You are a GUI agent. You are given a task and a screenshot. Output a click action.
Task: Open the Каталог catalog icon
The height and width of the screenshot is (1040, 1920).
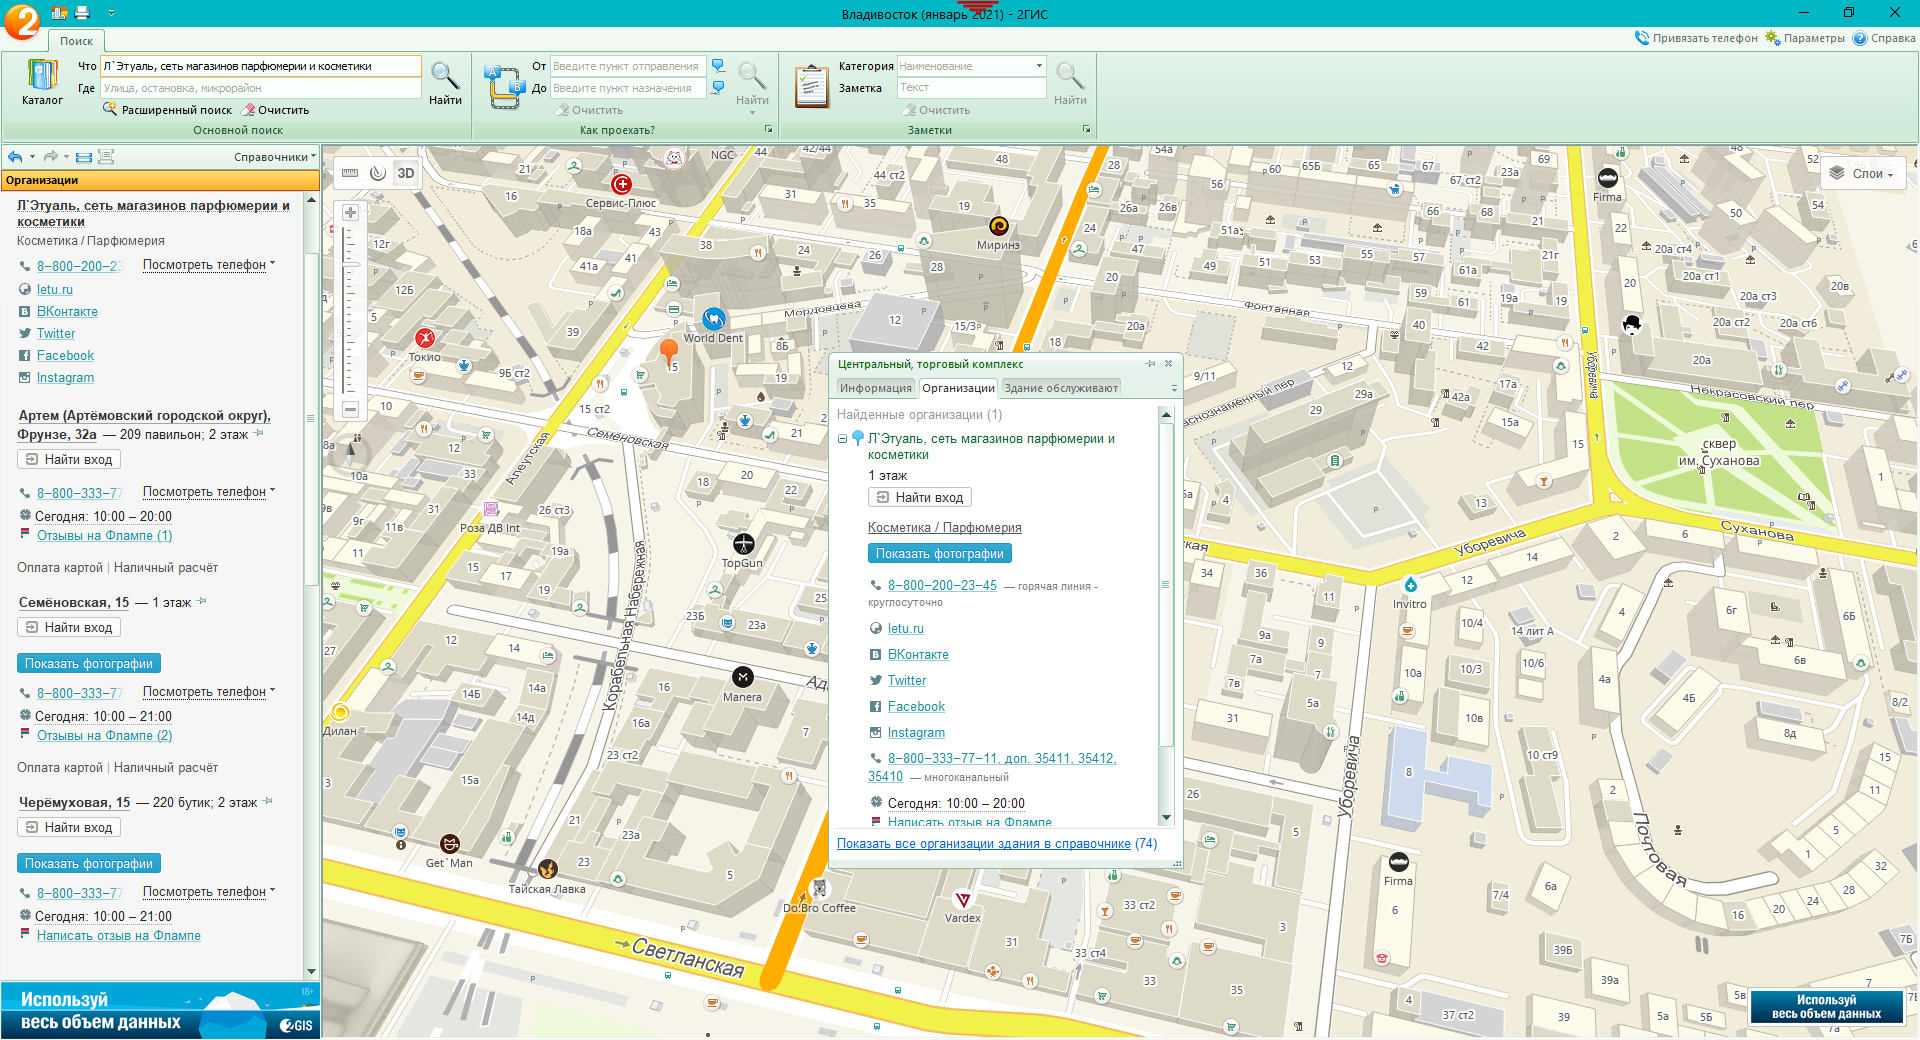[42, 83]
